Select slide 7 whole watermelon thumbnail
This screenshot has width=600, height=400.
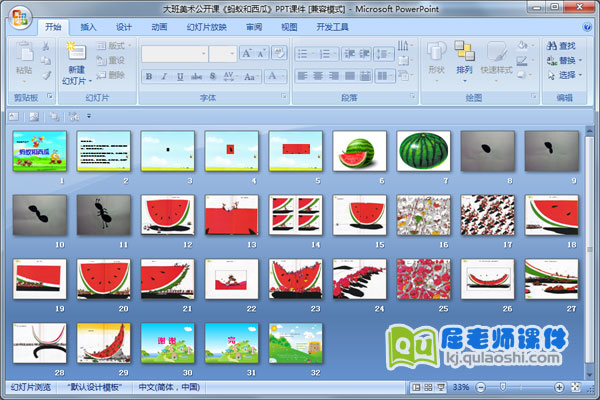[423, 150]
